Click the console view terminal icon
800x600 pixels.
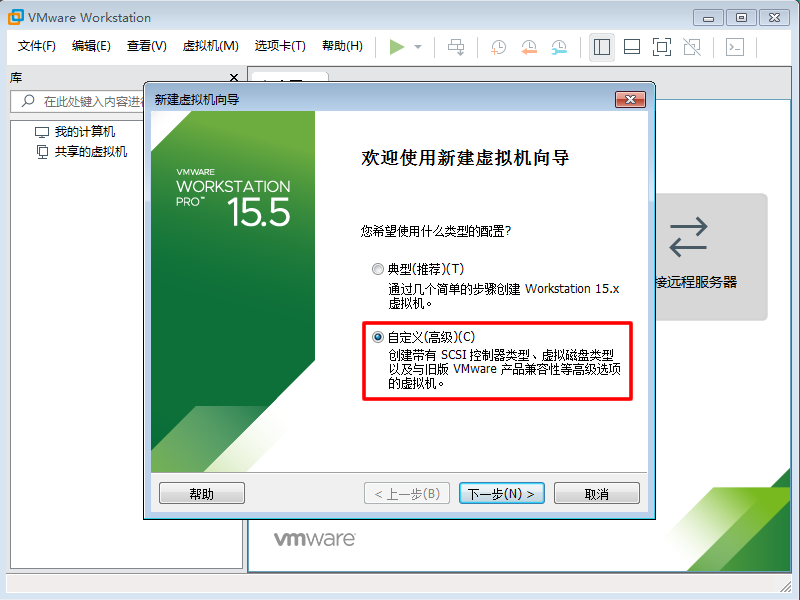pos(735,47)
